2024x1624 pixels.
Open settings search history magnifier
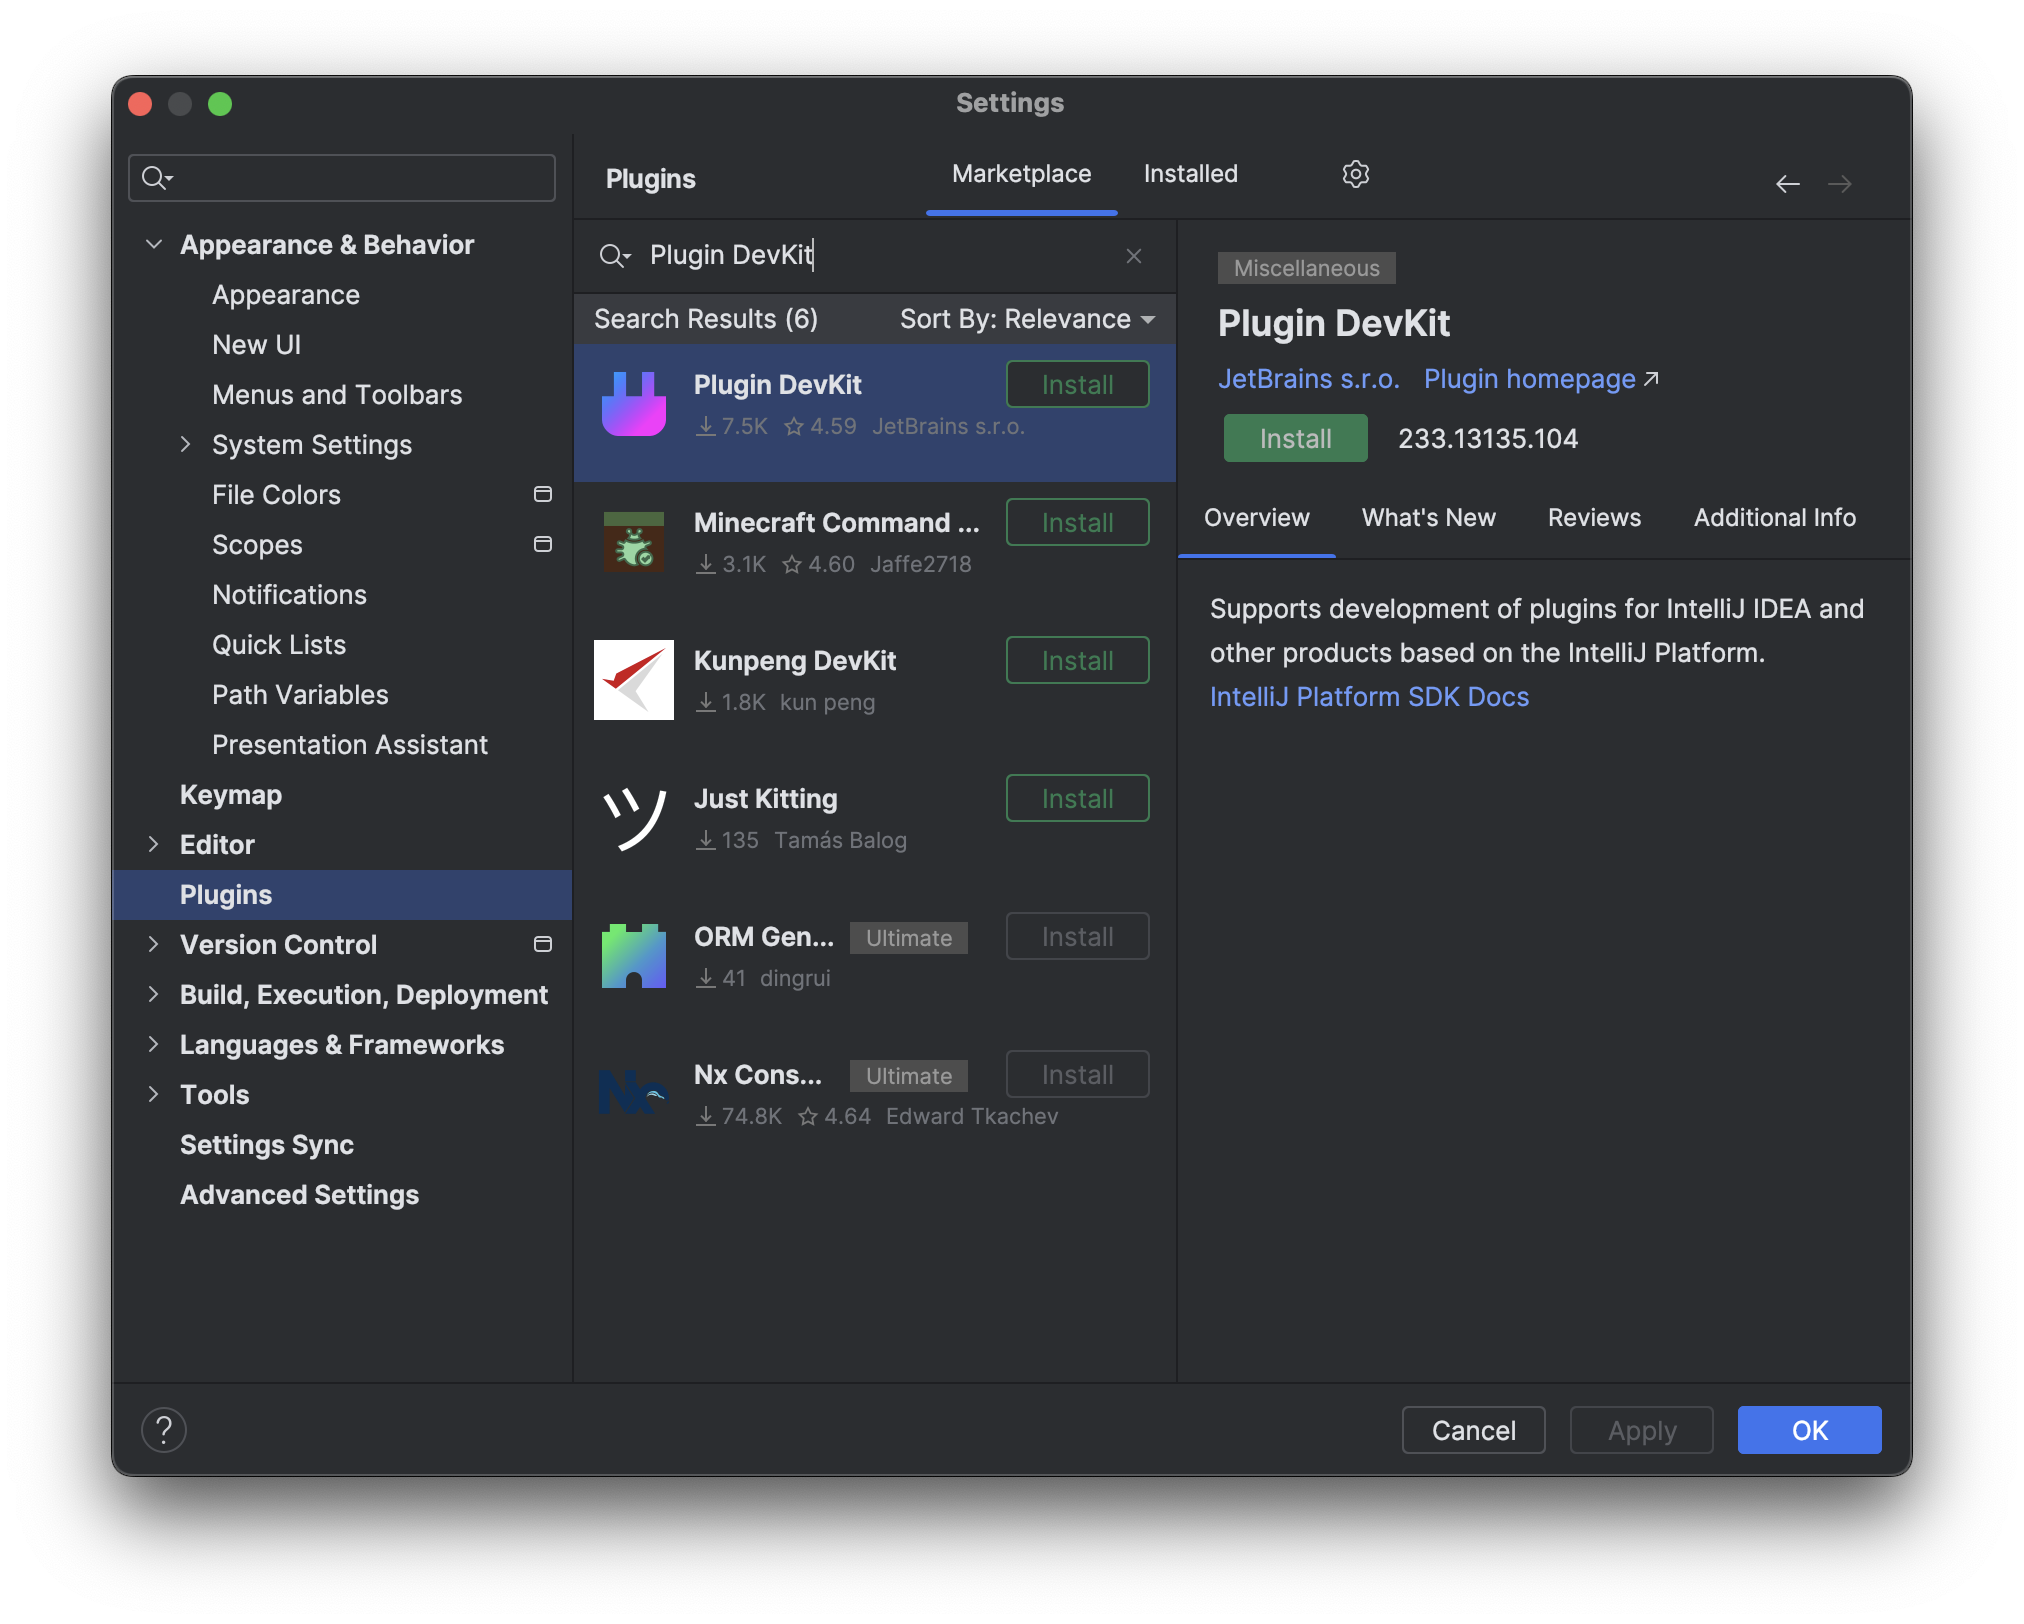coord(157,178)
